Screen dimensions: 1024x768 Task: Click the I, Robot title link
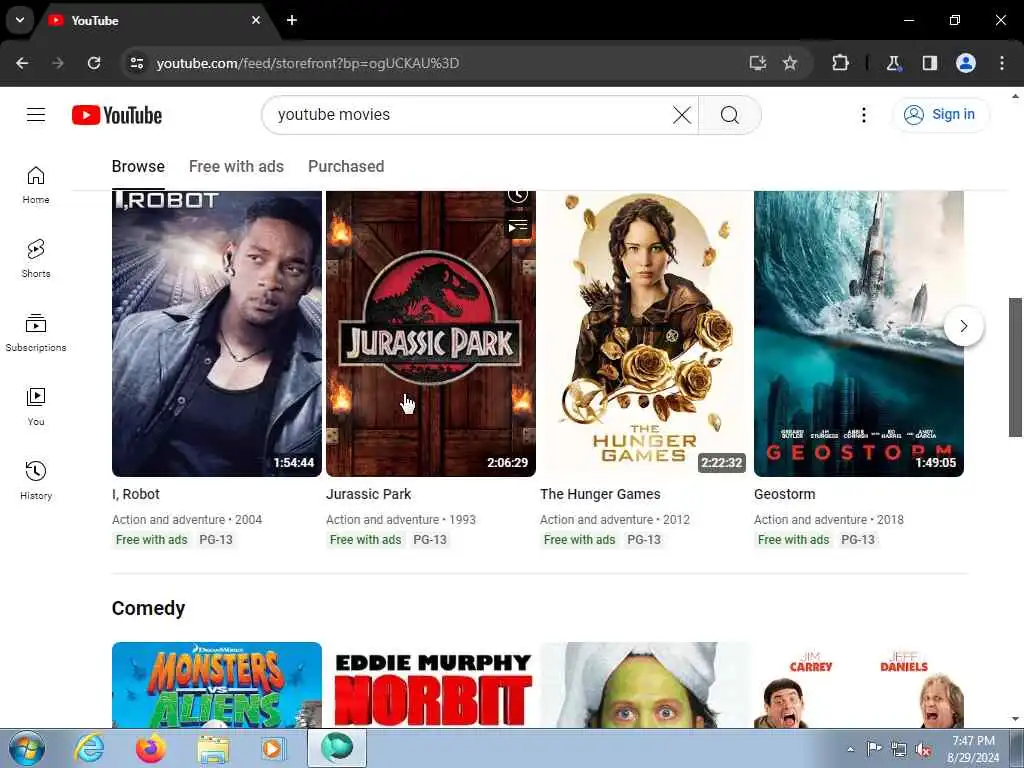tap(136, 494)
